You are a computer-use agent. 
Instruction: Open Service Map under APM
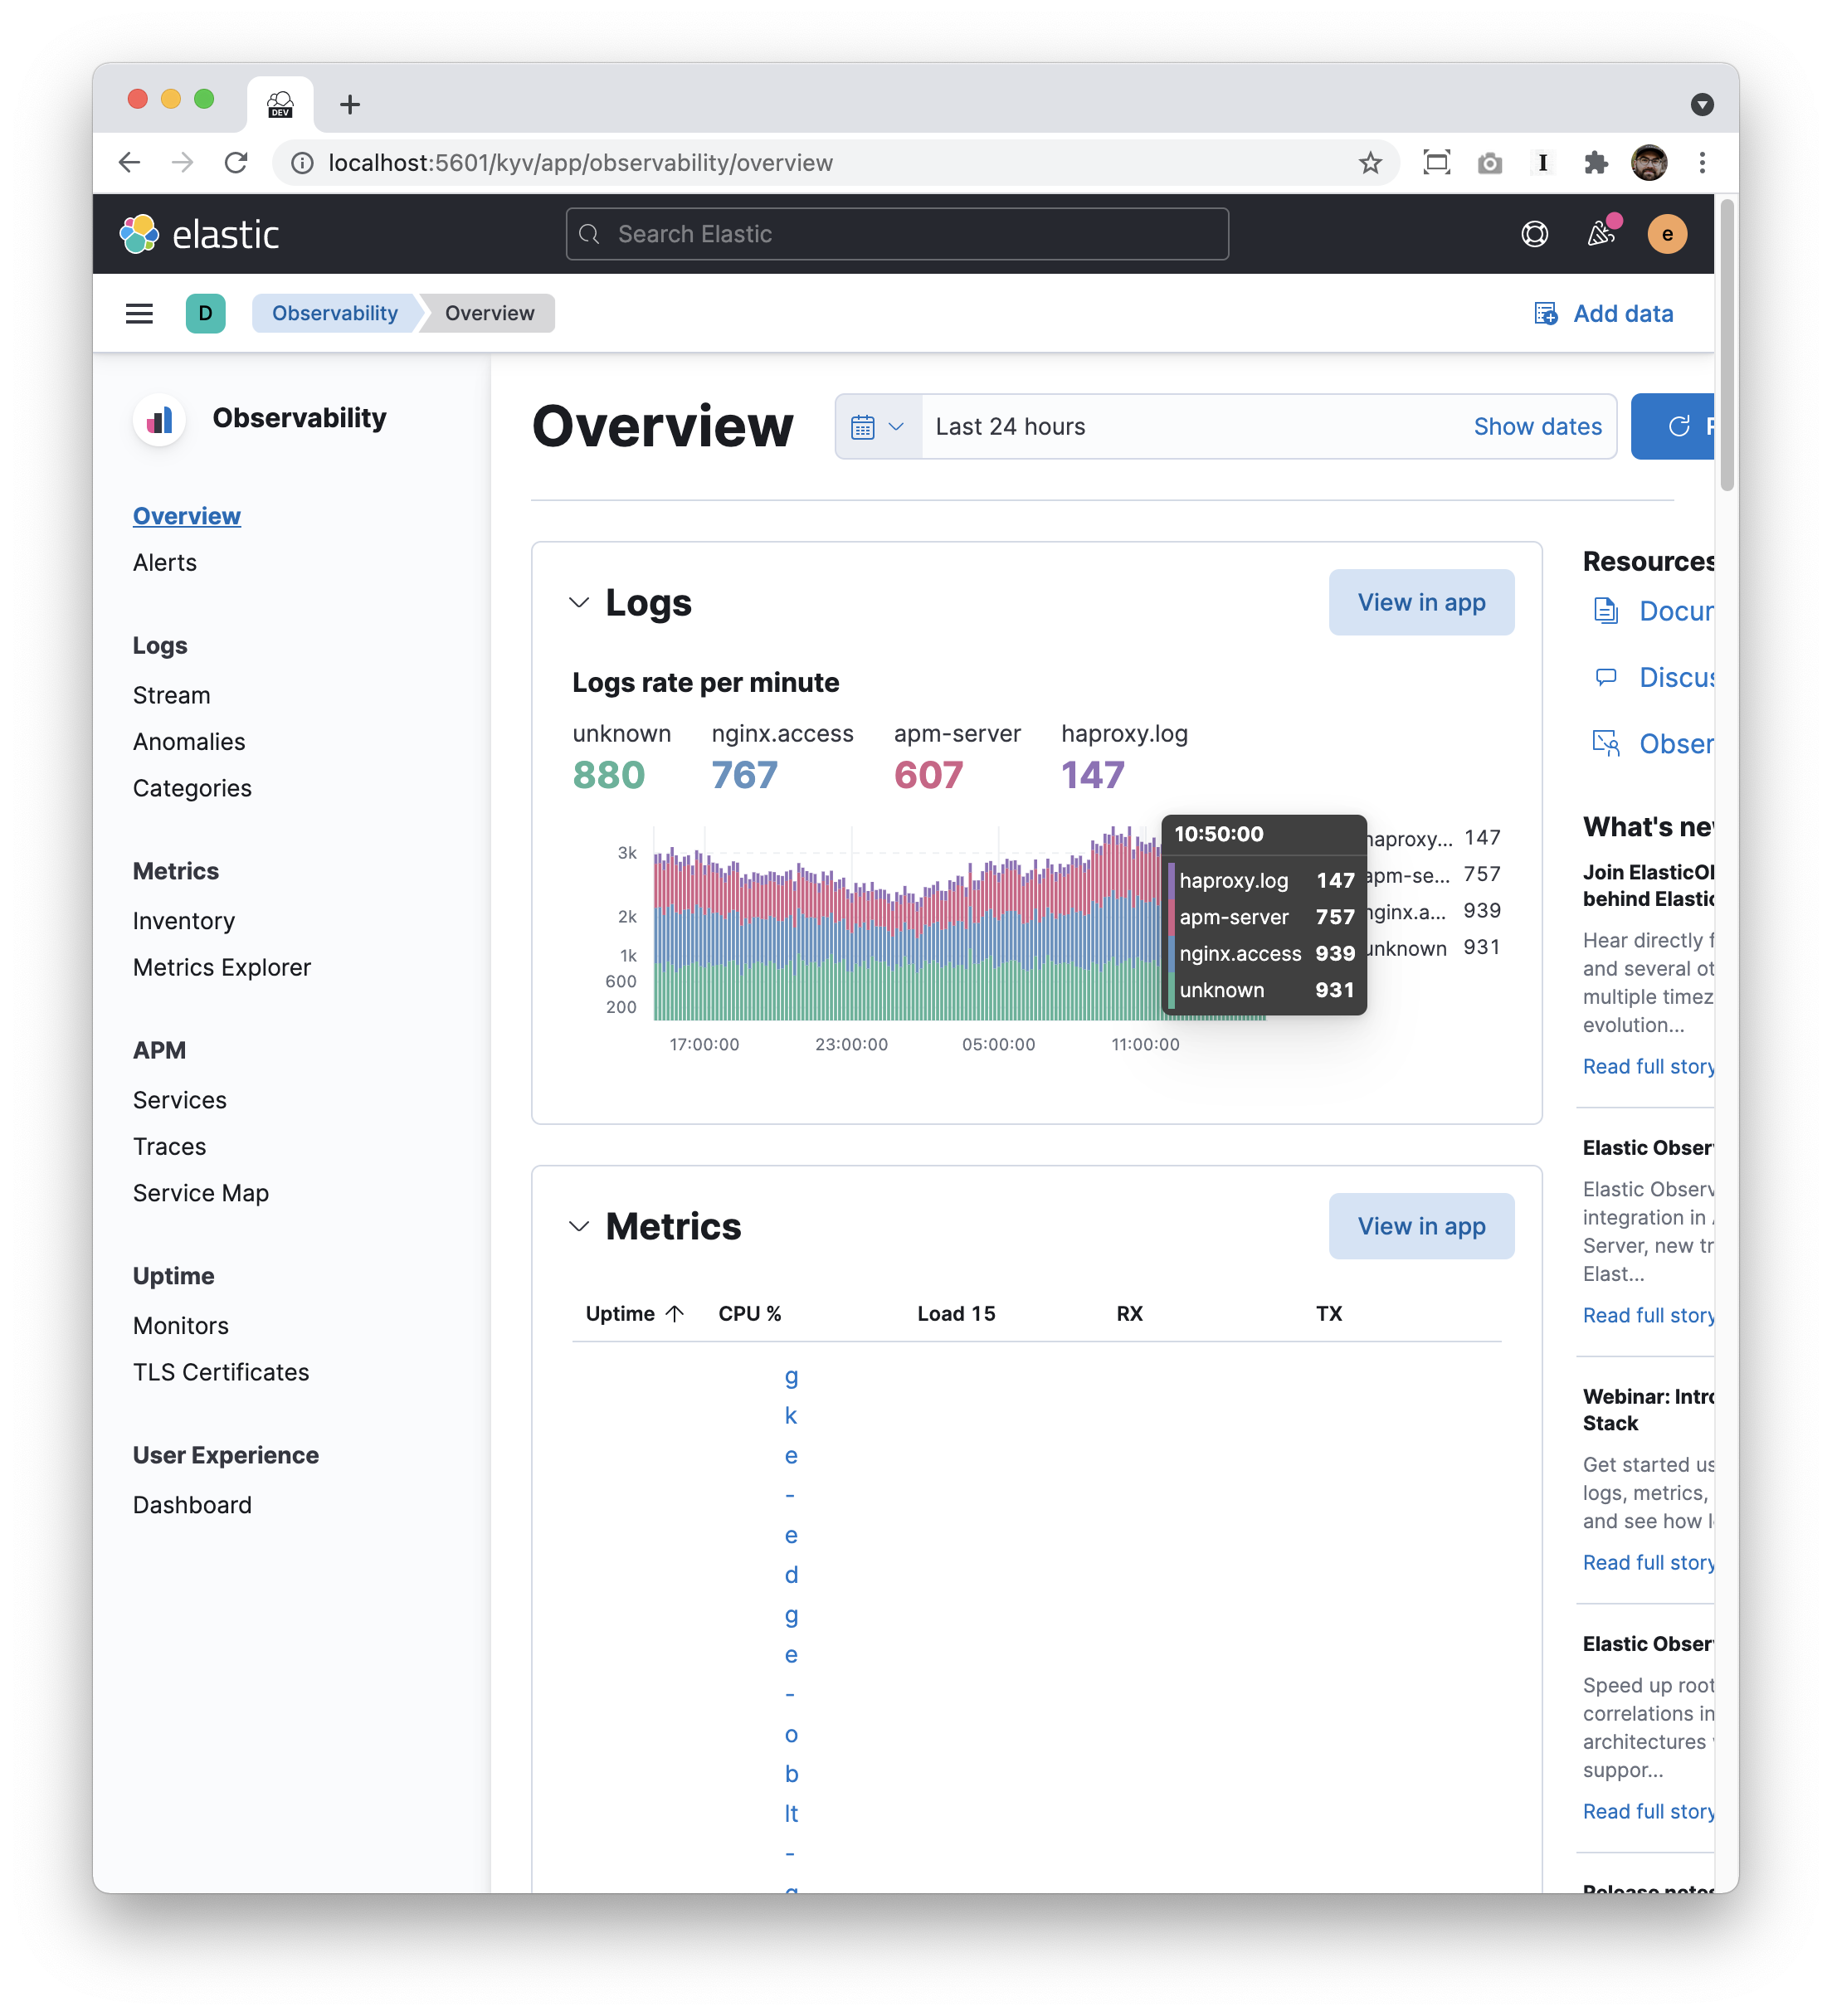(x=201, y=1194)
